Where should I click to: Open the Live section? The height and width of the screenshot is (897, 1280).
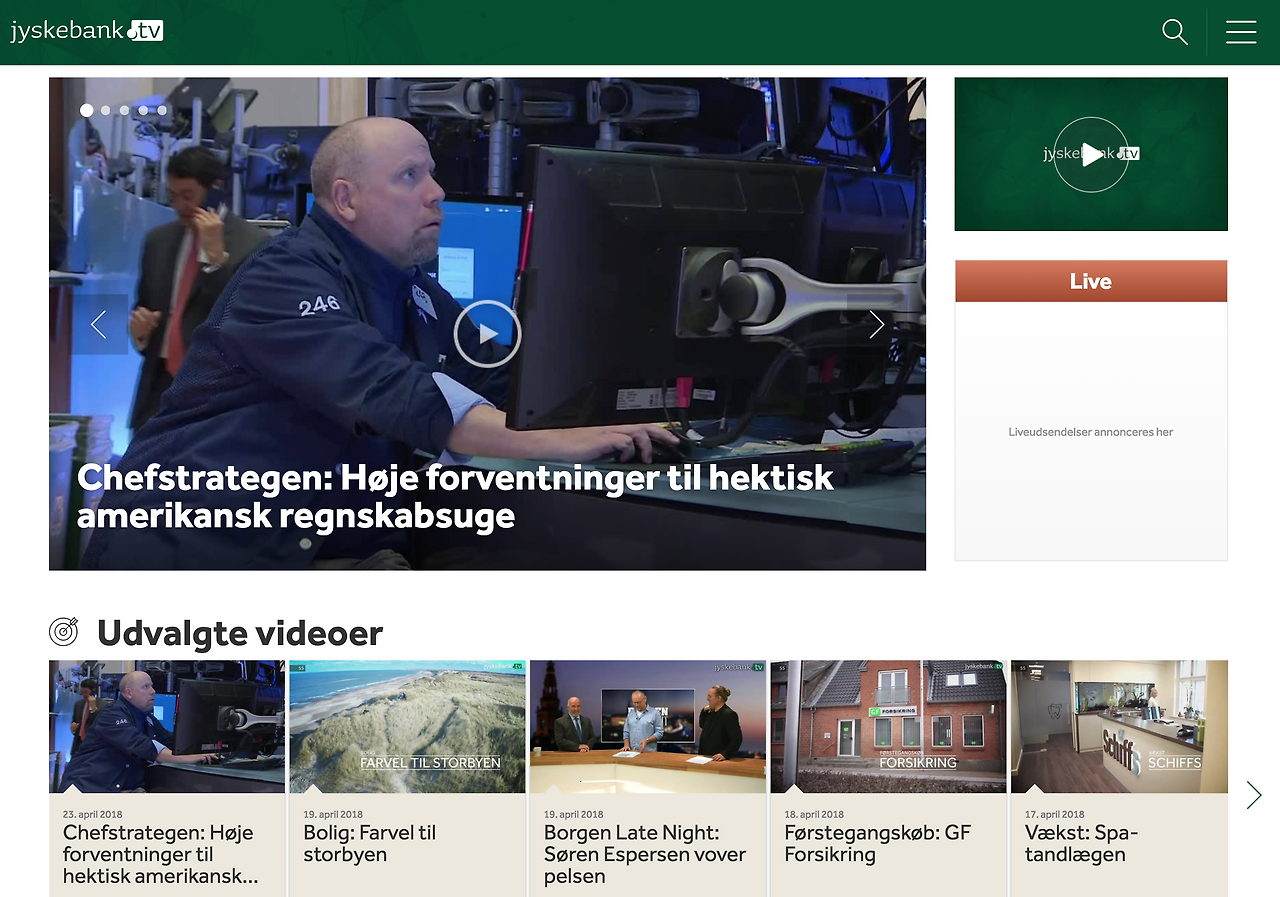pos(1091,281)
